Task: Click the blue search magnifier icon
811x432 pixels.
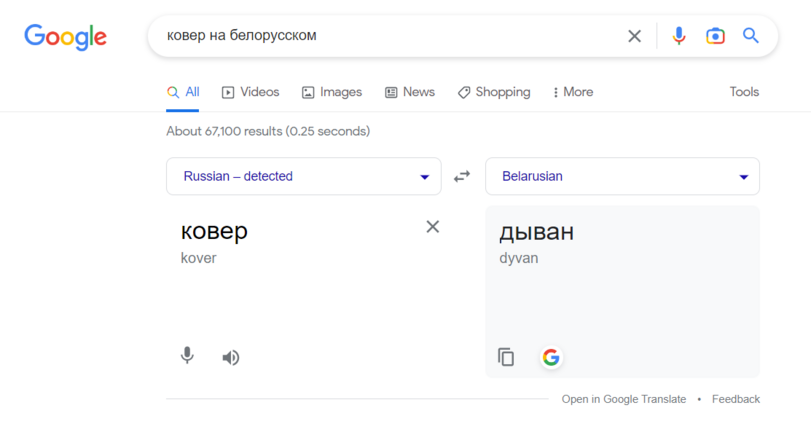Action: point(751,36)
